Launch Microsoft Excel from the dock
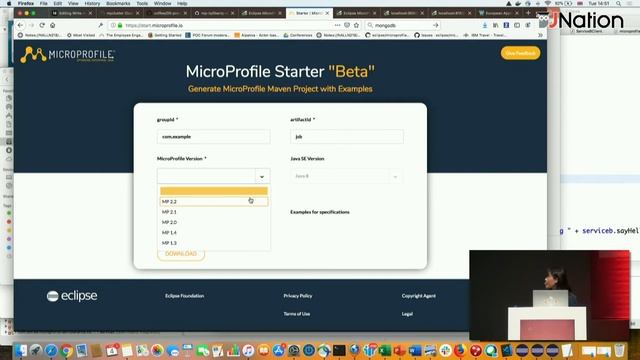The height and width of the screenshot is (360, 640). click(384, 350)
